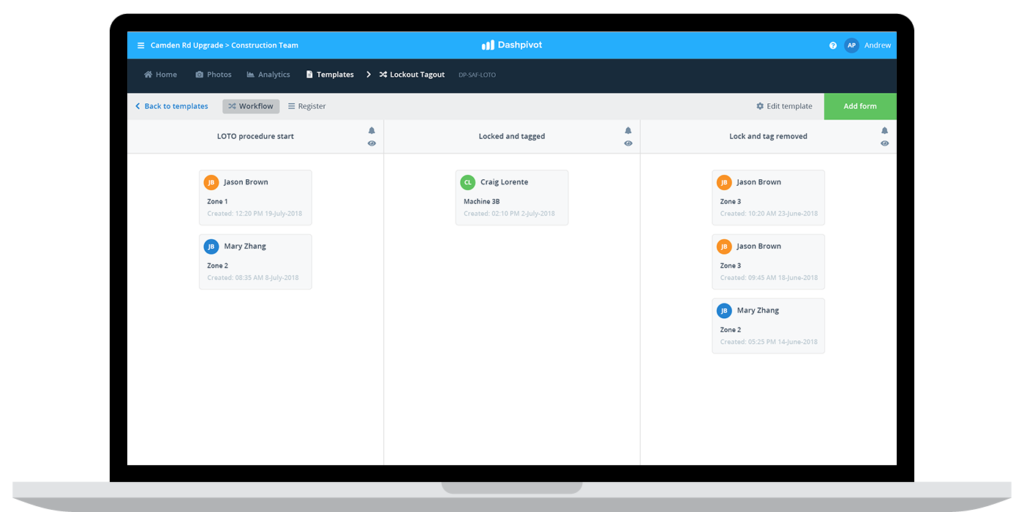Toggle visibility eye for Lock and tag removed
The width and height of the screenshot is (1024, 512).
[885, 144]
